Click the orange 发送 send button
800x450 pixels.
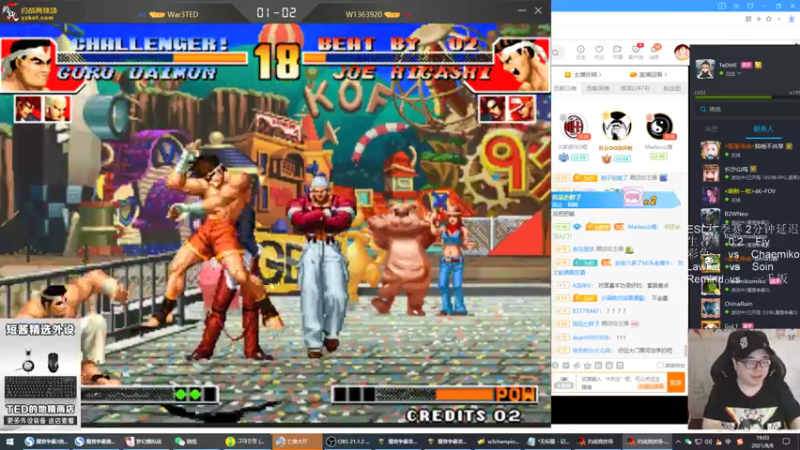pyautogui.click(x=676, y=383)
